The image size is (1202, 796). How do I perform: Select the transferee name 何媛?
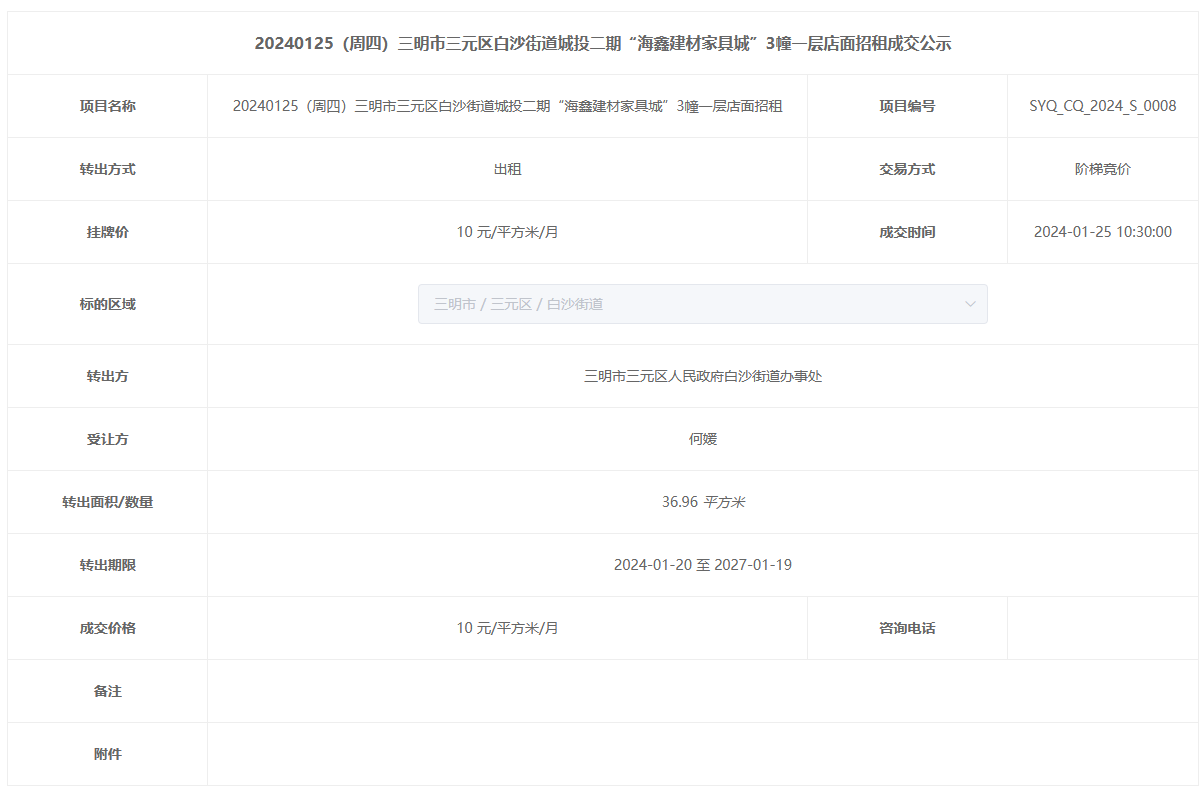(x=702, y=439)
